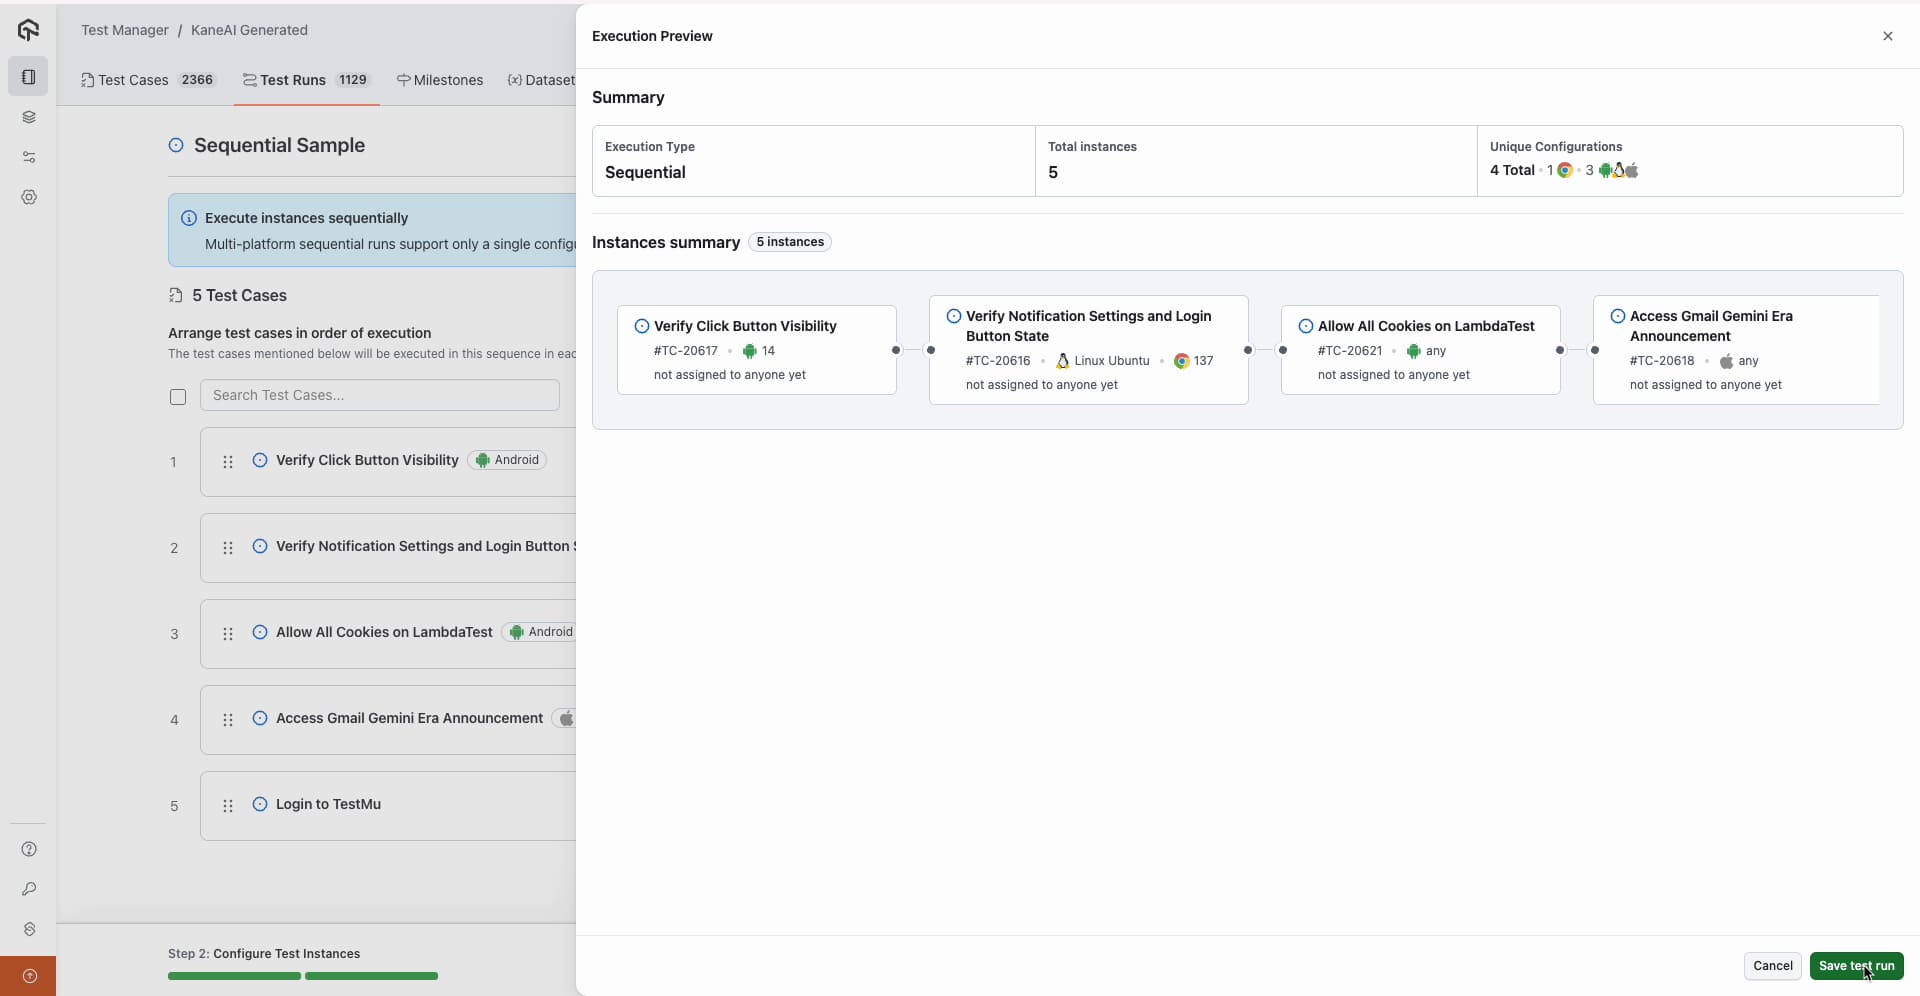The height and width of the screenshot is (996, 1920).
Task: Toggle the status icon on Allow All Cookies on LambdaTest
Action: click(x=261, y=632)
